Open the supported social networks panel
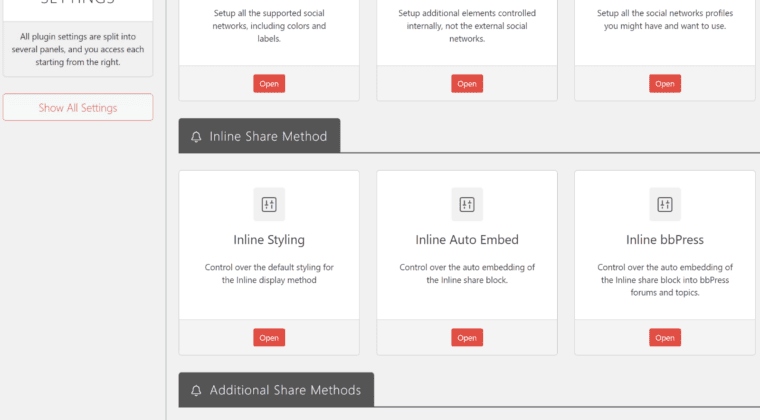 coord(269,83)
